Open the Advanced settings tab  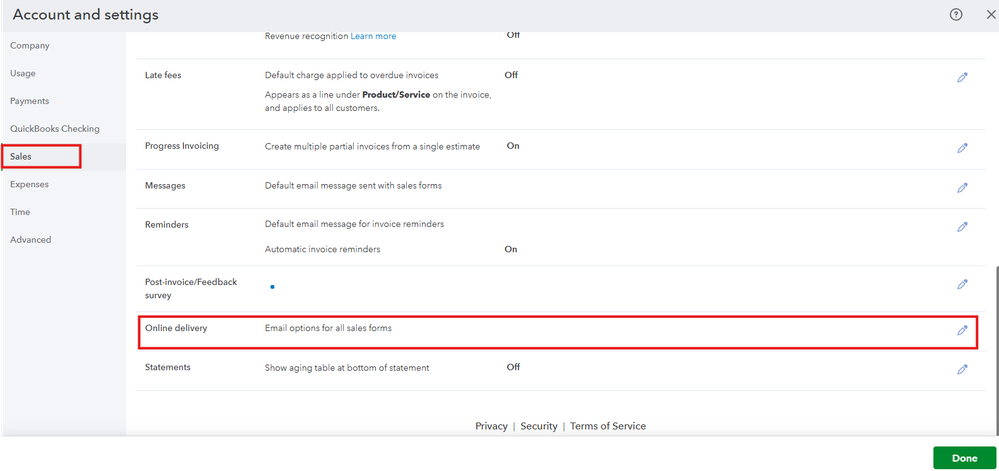(30, 240)
